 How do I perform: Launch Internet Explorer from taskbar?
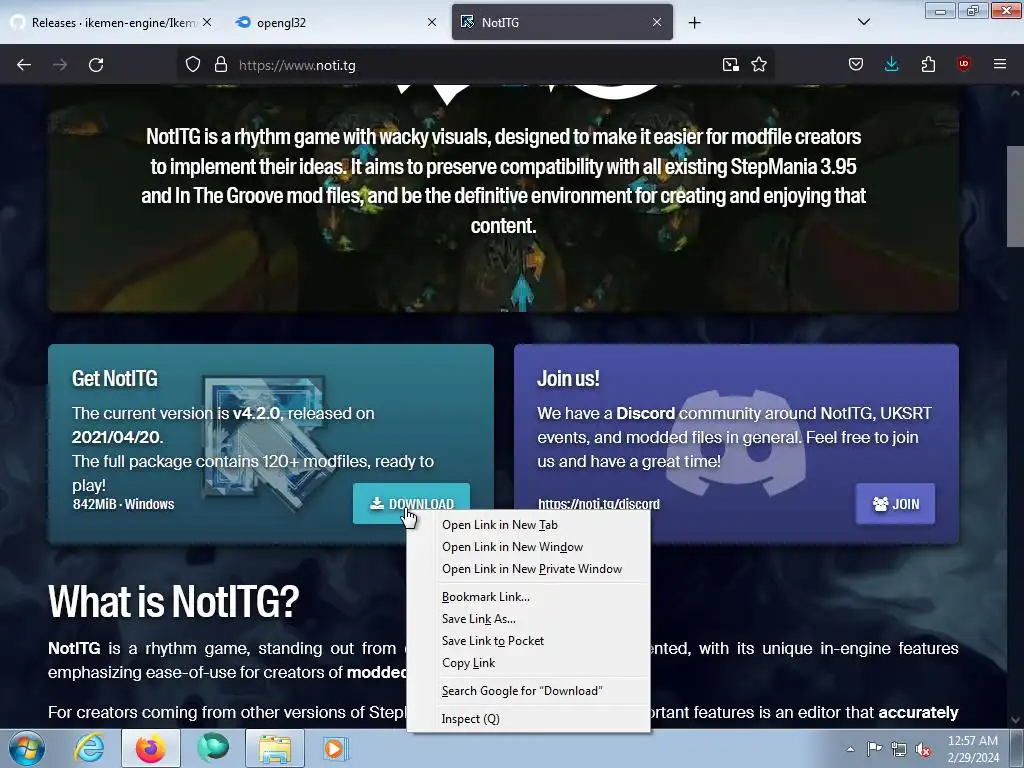(x=89, y=748)
